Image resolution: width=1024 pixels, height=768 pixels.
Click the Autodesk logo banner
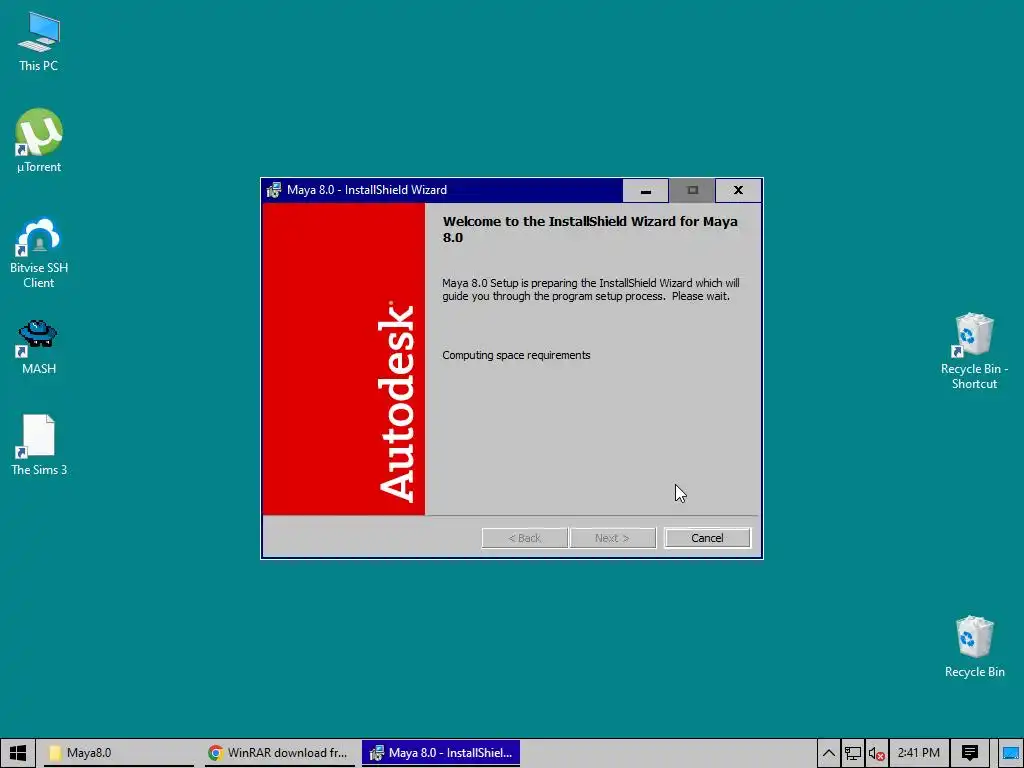click(344, 359)
